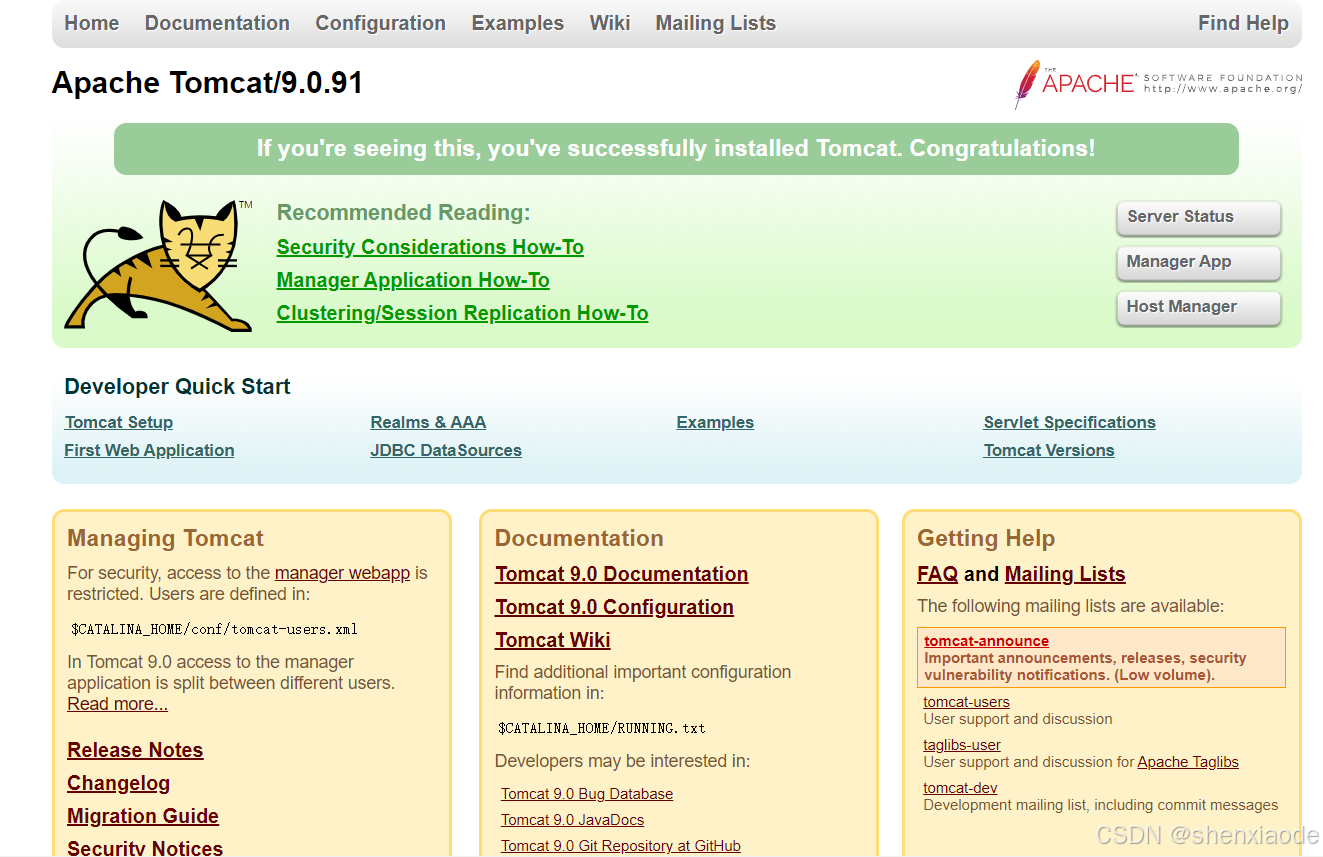This screenshot has width=1323, height=857.
Task: Click the Tomcat cat mascot image
Action: (x=160, y=265)
